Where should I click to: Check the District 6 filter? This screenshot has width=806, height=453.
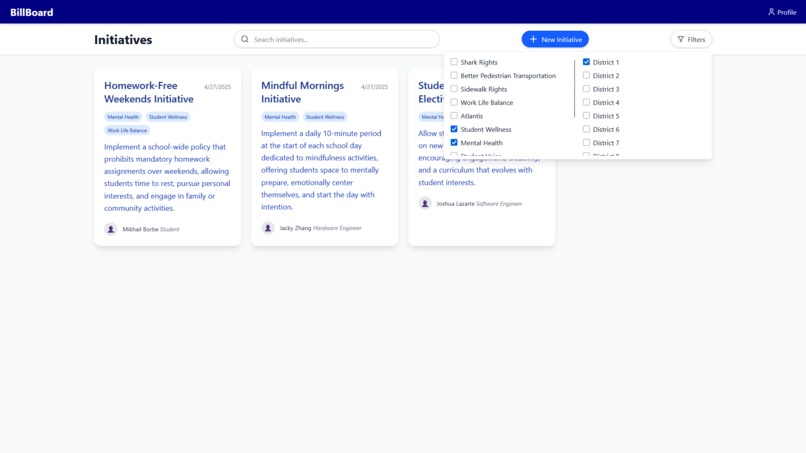[586, 129]
